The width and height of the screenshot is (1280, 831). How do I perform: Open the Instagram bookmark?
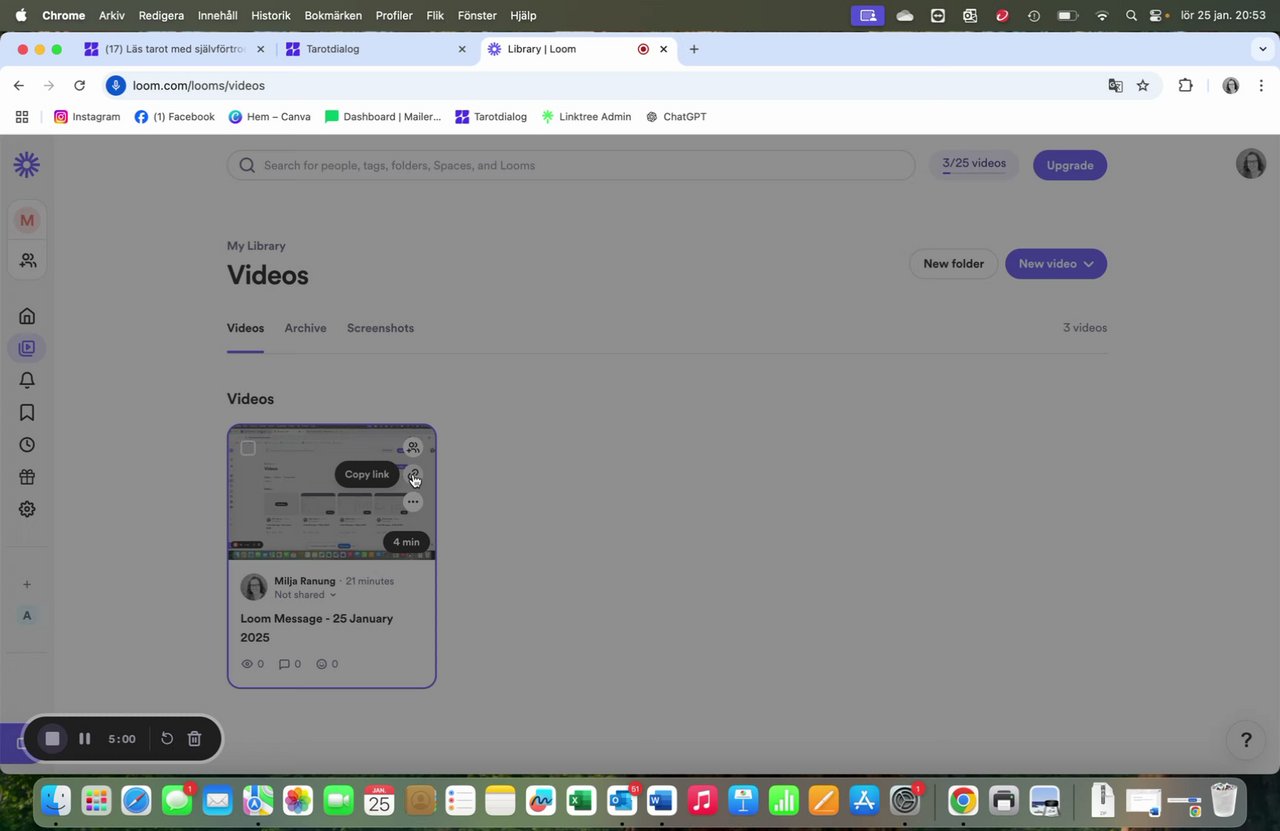pos(87,117)
